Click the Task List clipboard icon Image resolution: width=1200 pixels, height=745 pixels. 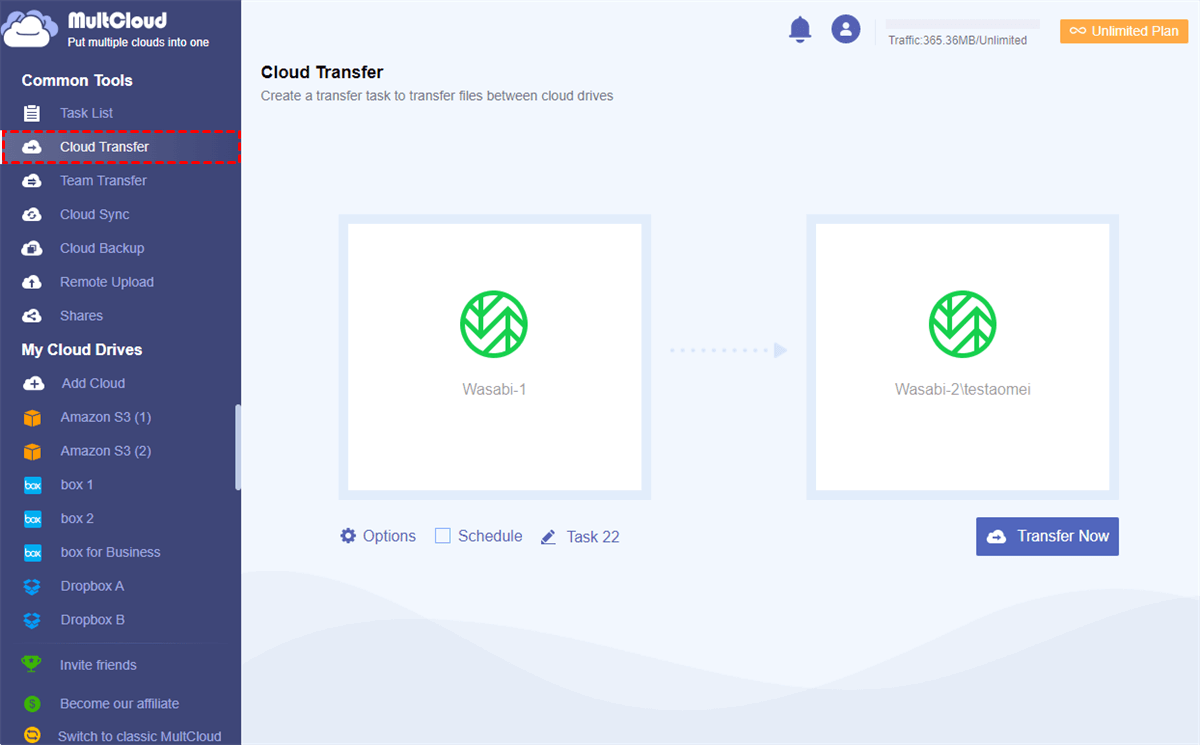tap(32, 113)
